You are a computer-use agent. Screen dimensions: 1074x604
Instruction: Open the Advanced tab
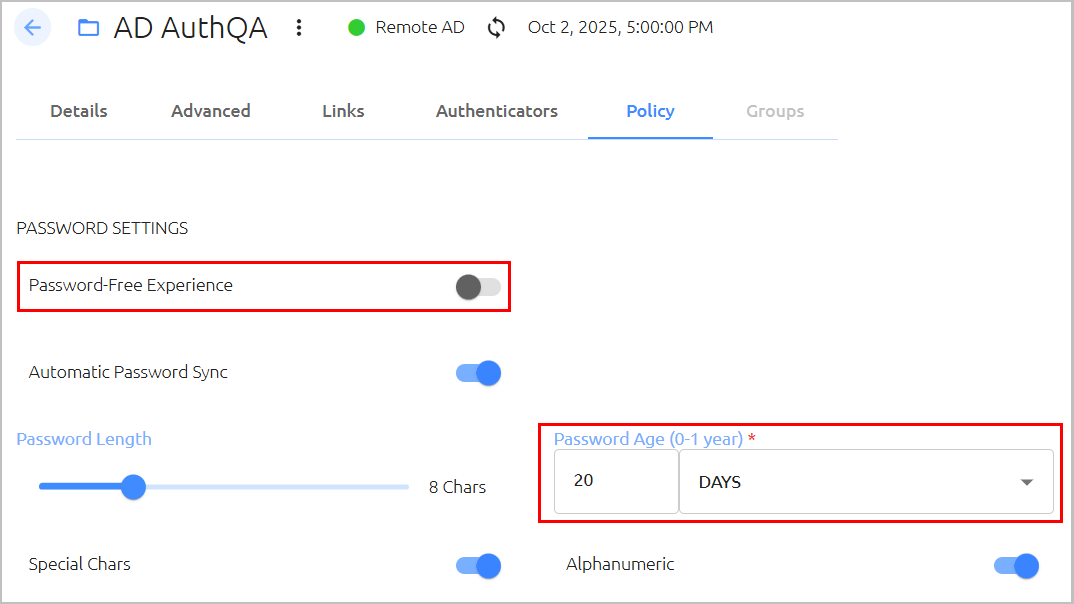pyautogui.click(x=211, y=111)
